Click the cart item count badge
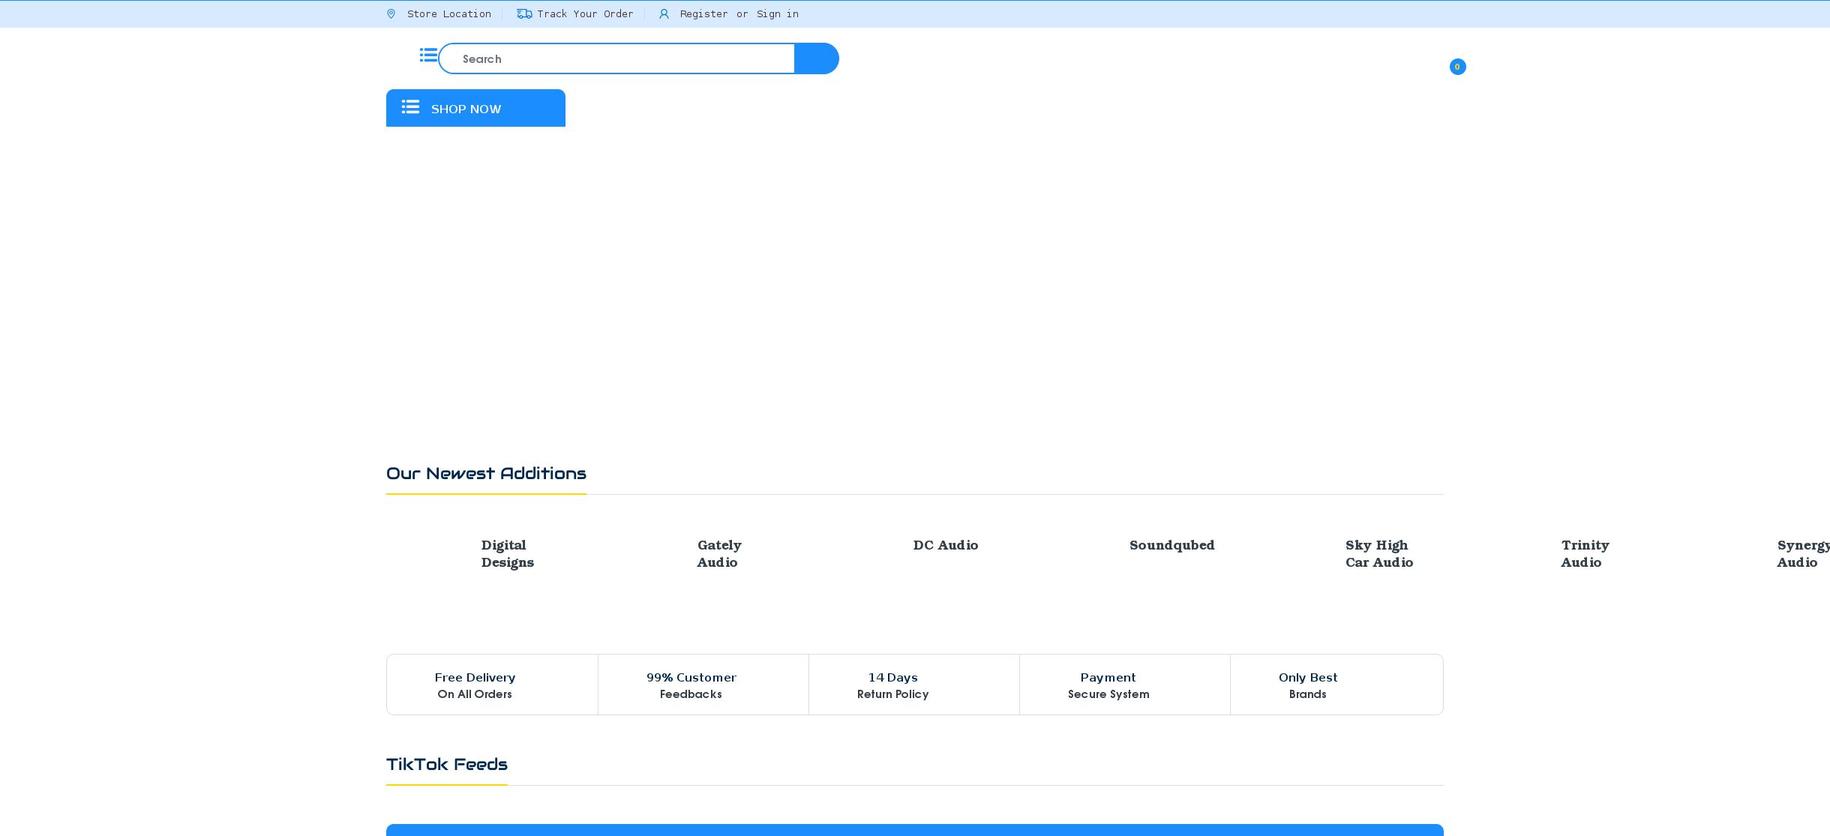This screenshot has width=1830, height=836. point(1457,66)
